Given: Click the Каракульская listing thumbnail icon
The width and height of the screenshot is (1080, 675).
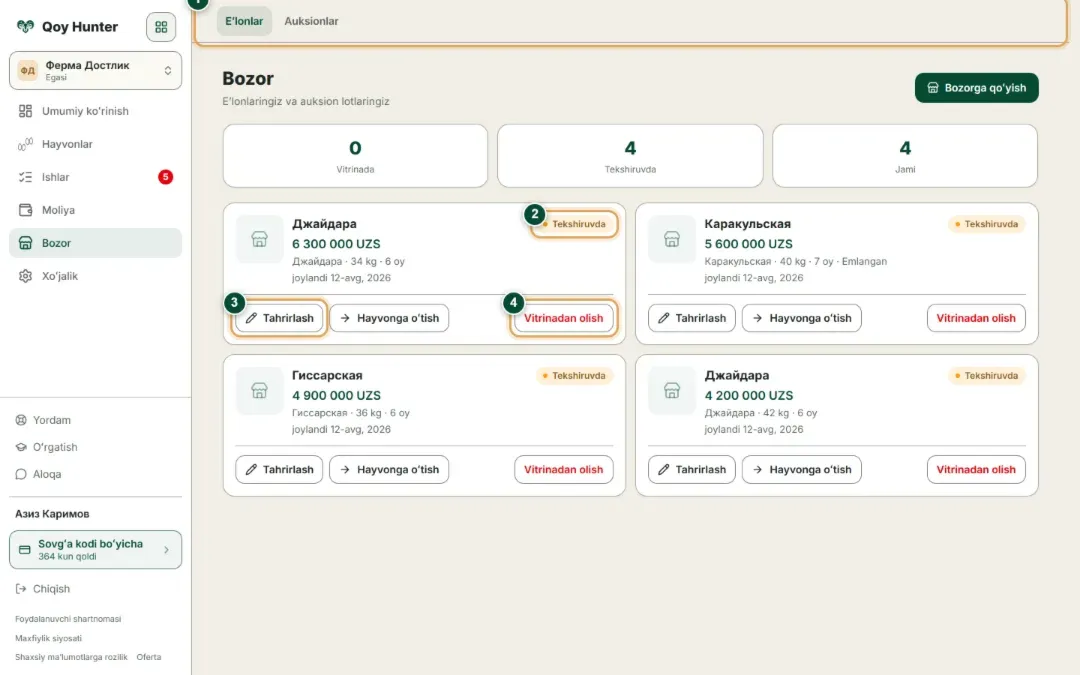Looking at the screenshot, I should pyautogui.click(x=672, y=239).
